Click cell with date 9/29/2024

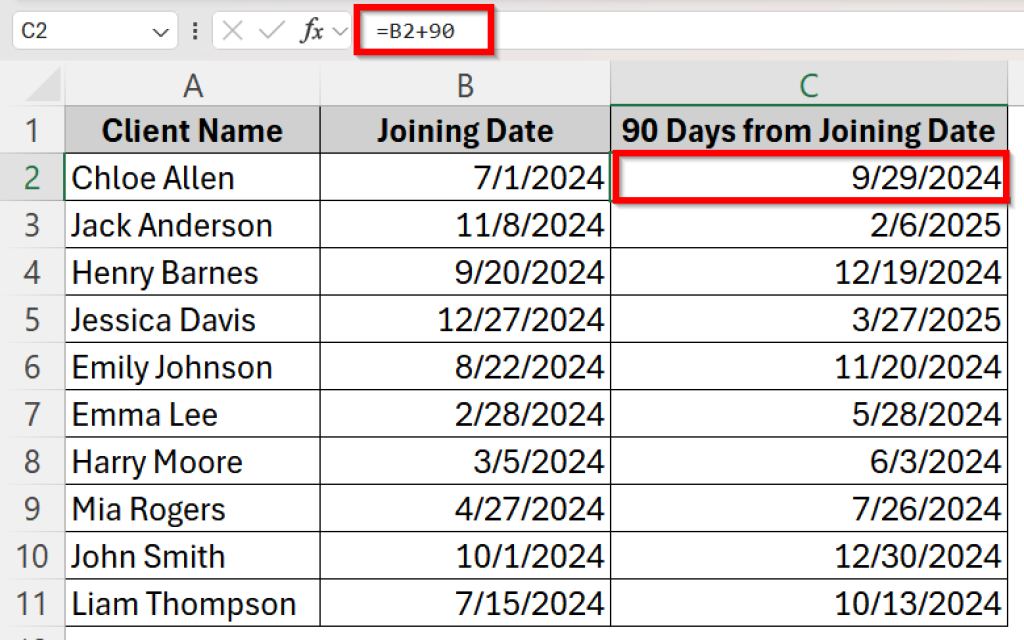[809, 178]
